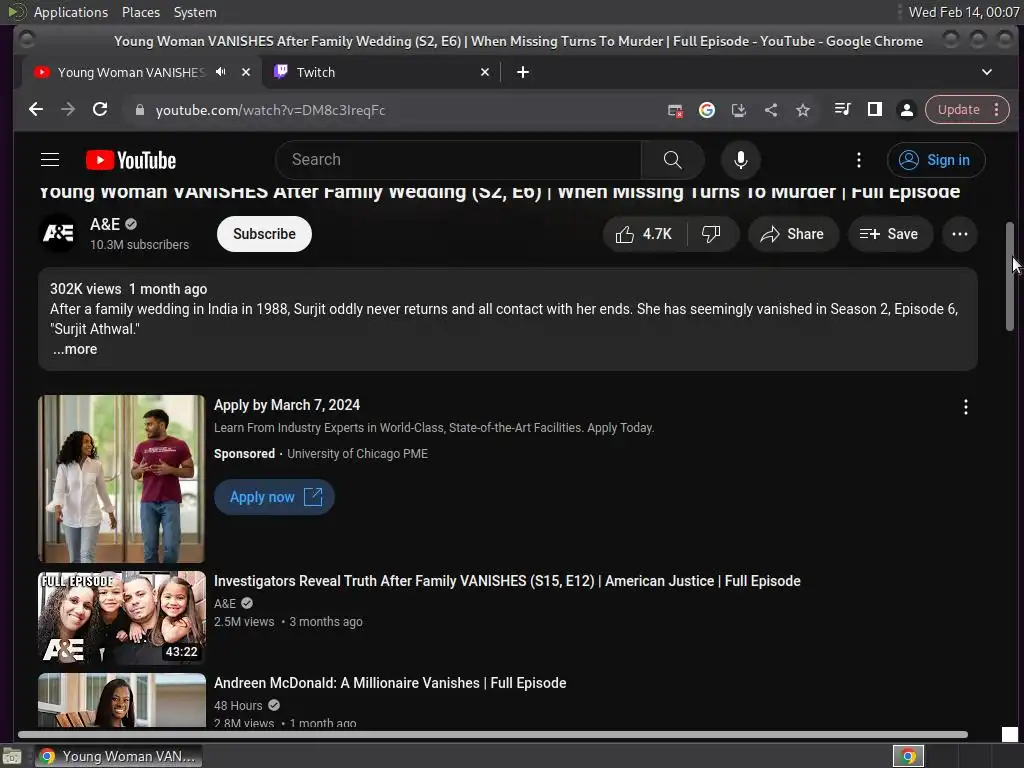Reload the YouTube page
The width and height of the screenshot is (1024, 768).
pyautogui.click(x=100, y=110)
